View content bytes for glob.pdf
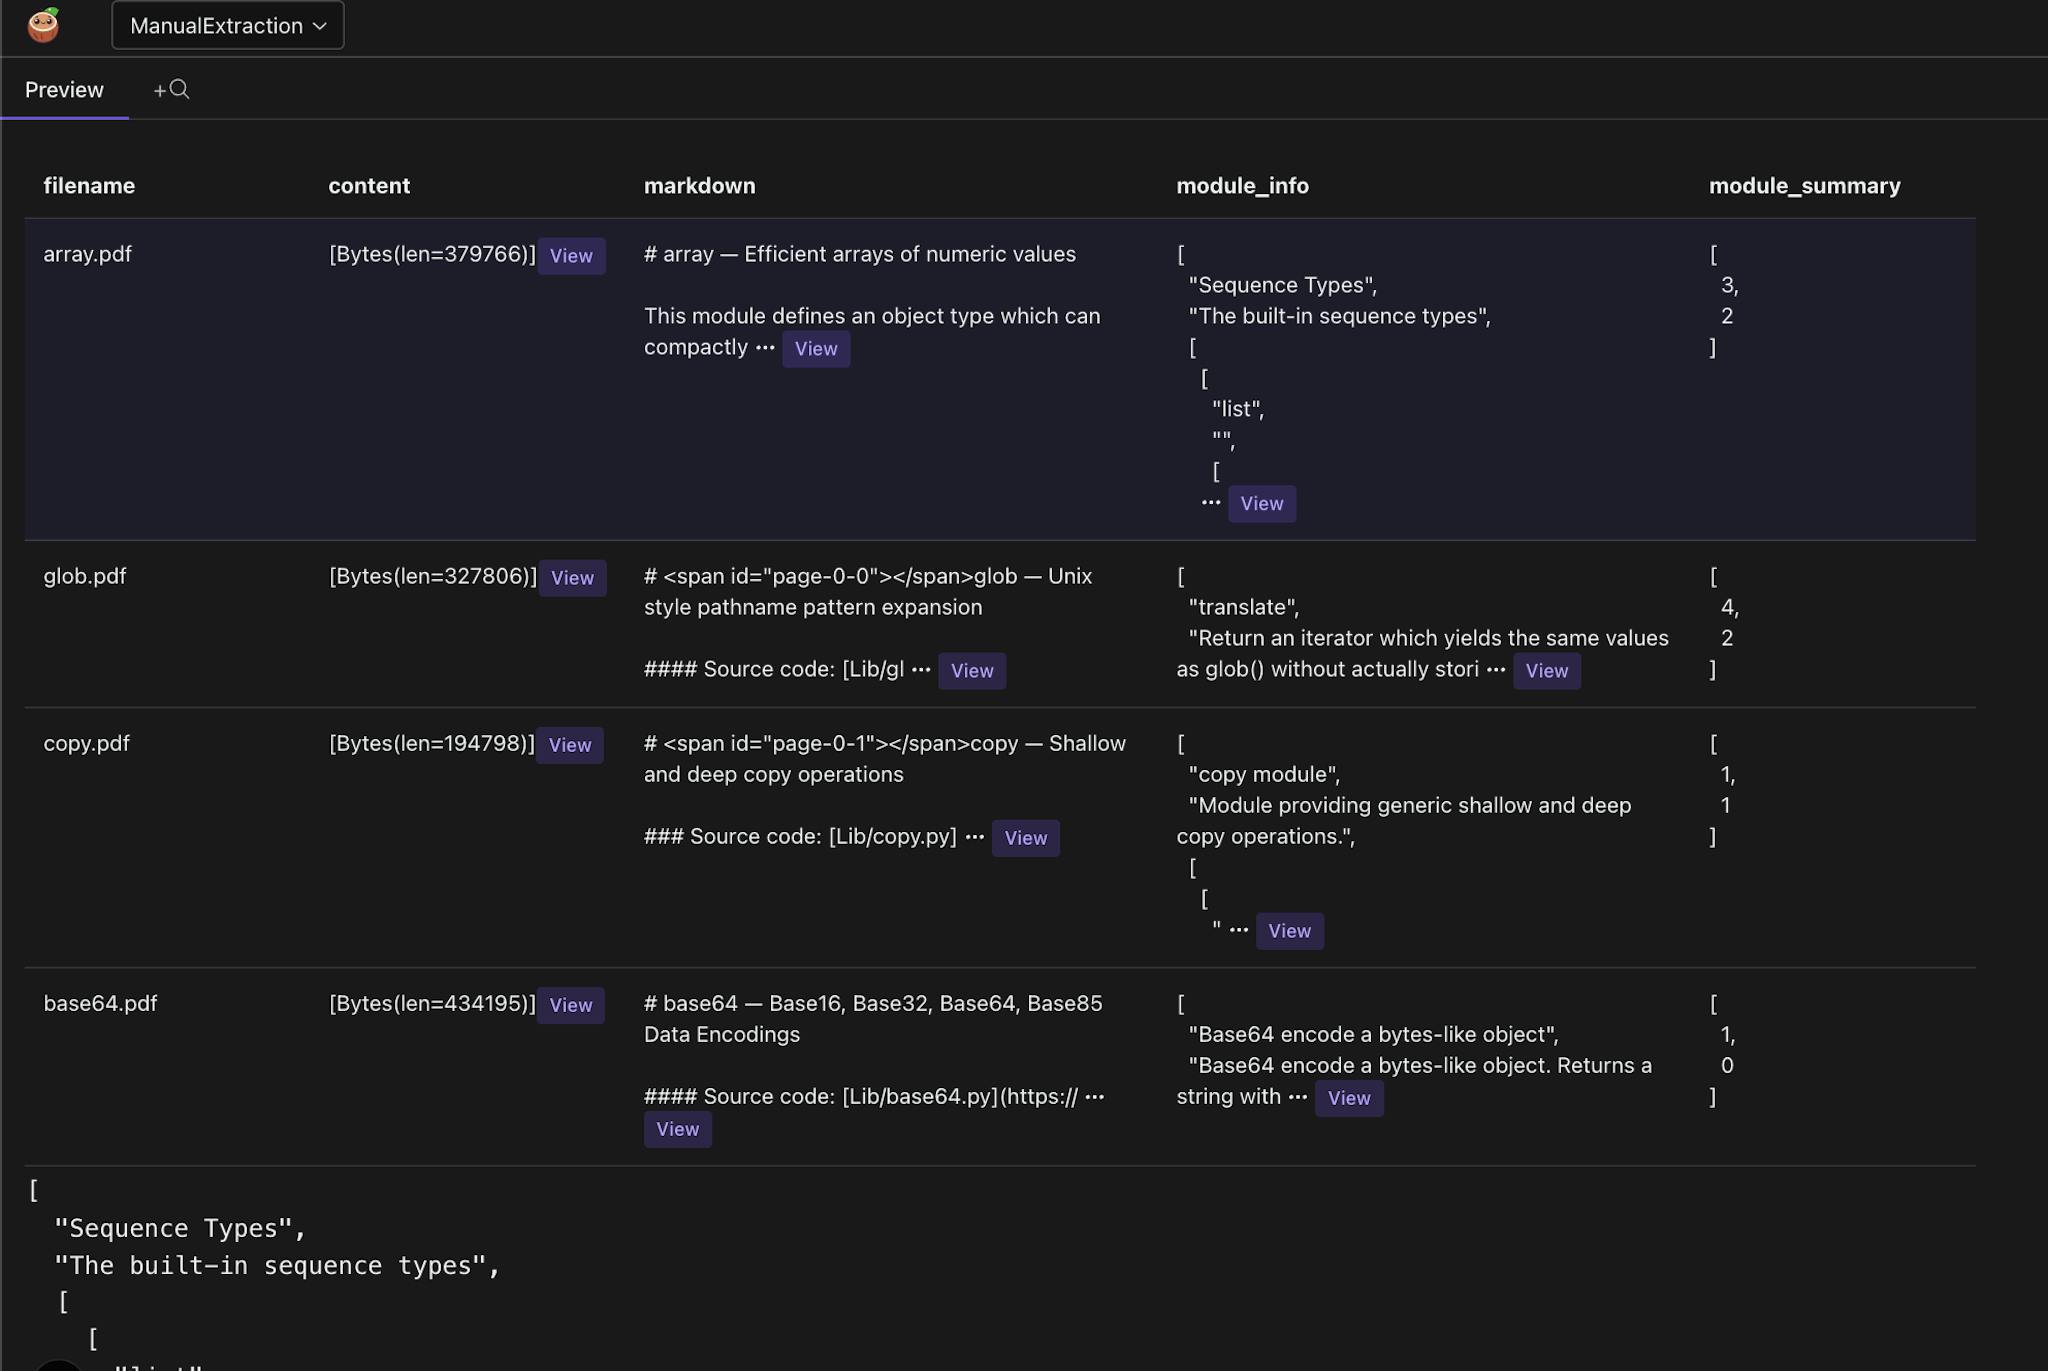Screen dimensions: 2048x1371 pyautogui.click(x=572, y=578)
